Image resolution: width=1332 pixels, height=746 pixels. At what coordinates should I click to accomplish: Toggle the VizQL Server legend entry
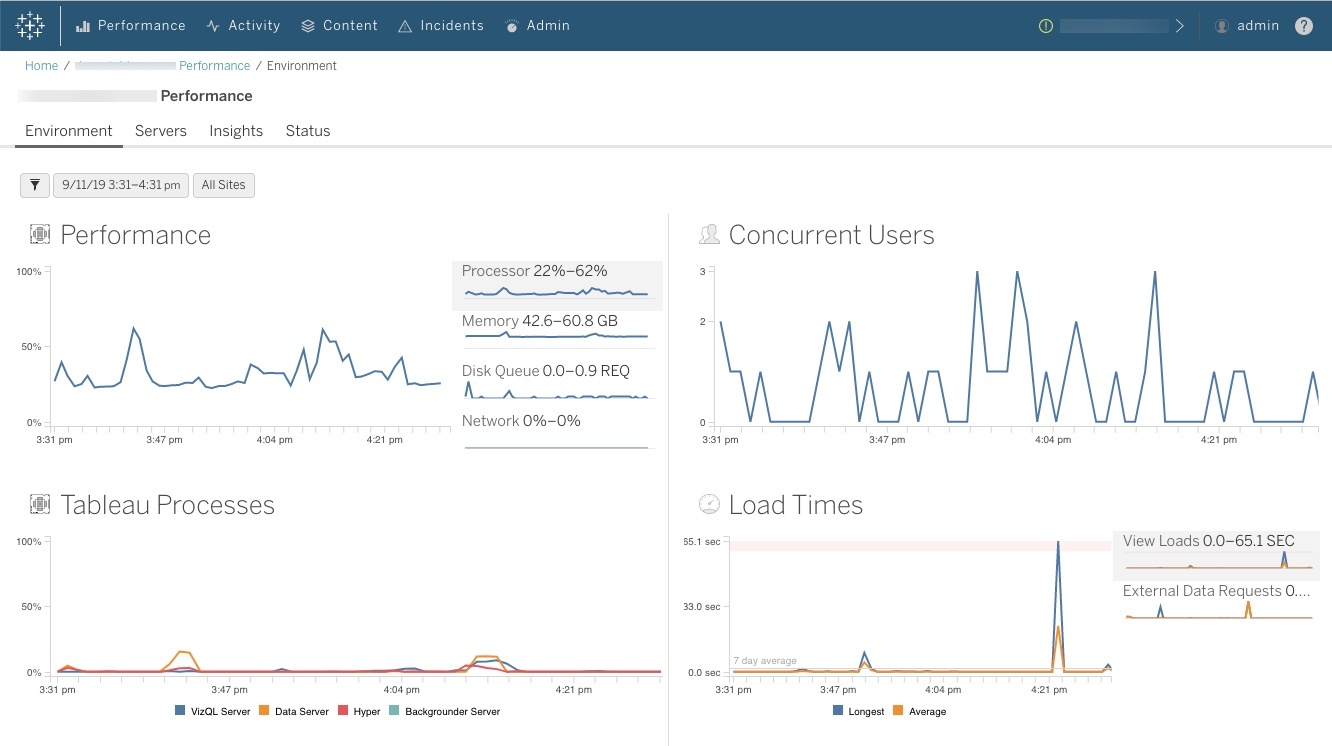(211, 710)
